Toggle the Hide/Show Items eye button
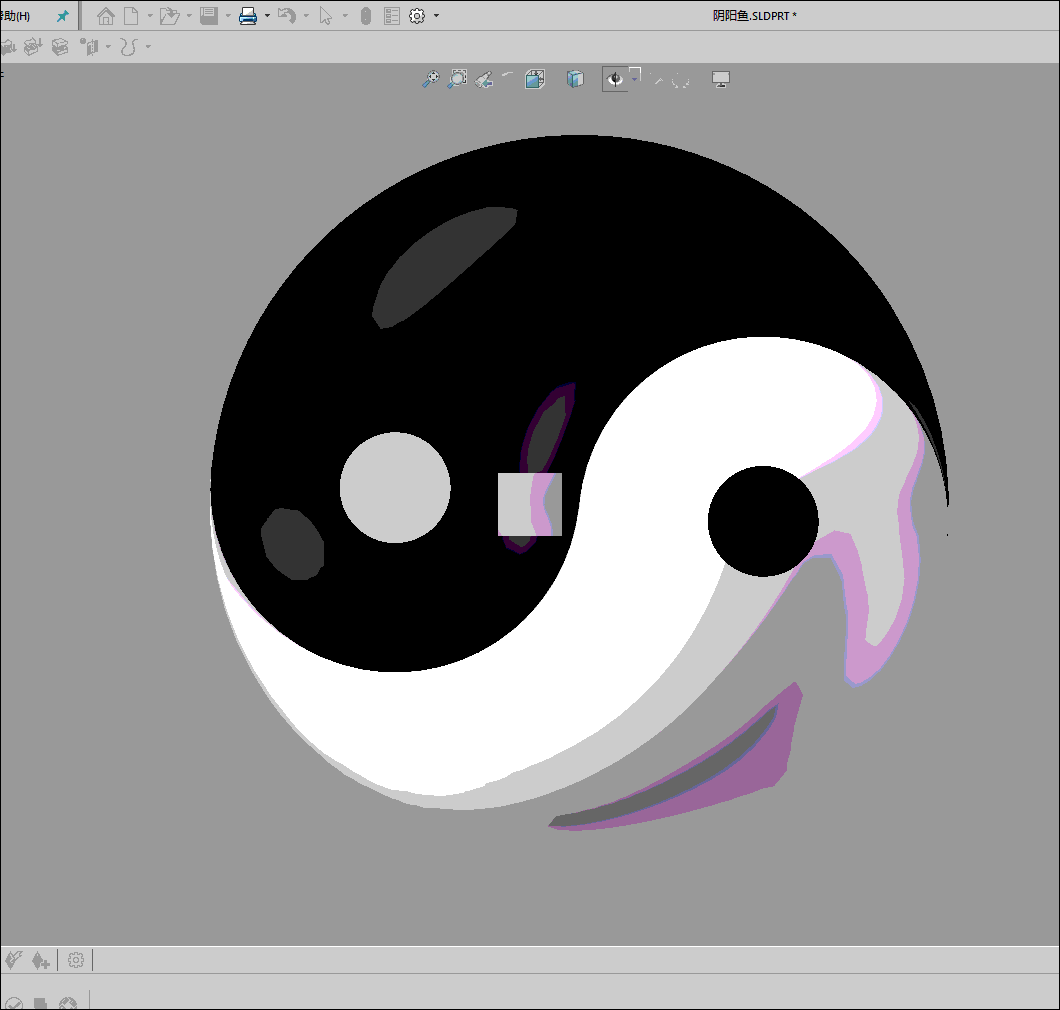 click(x=614, y=79)
